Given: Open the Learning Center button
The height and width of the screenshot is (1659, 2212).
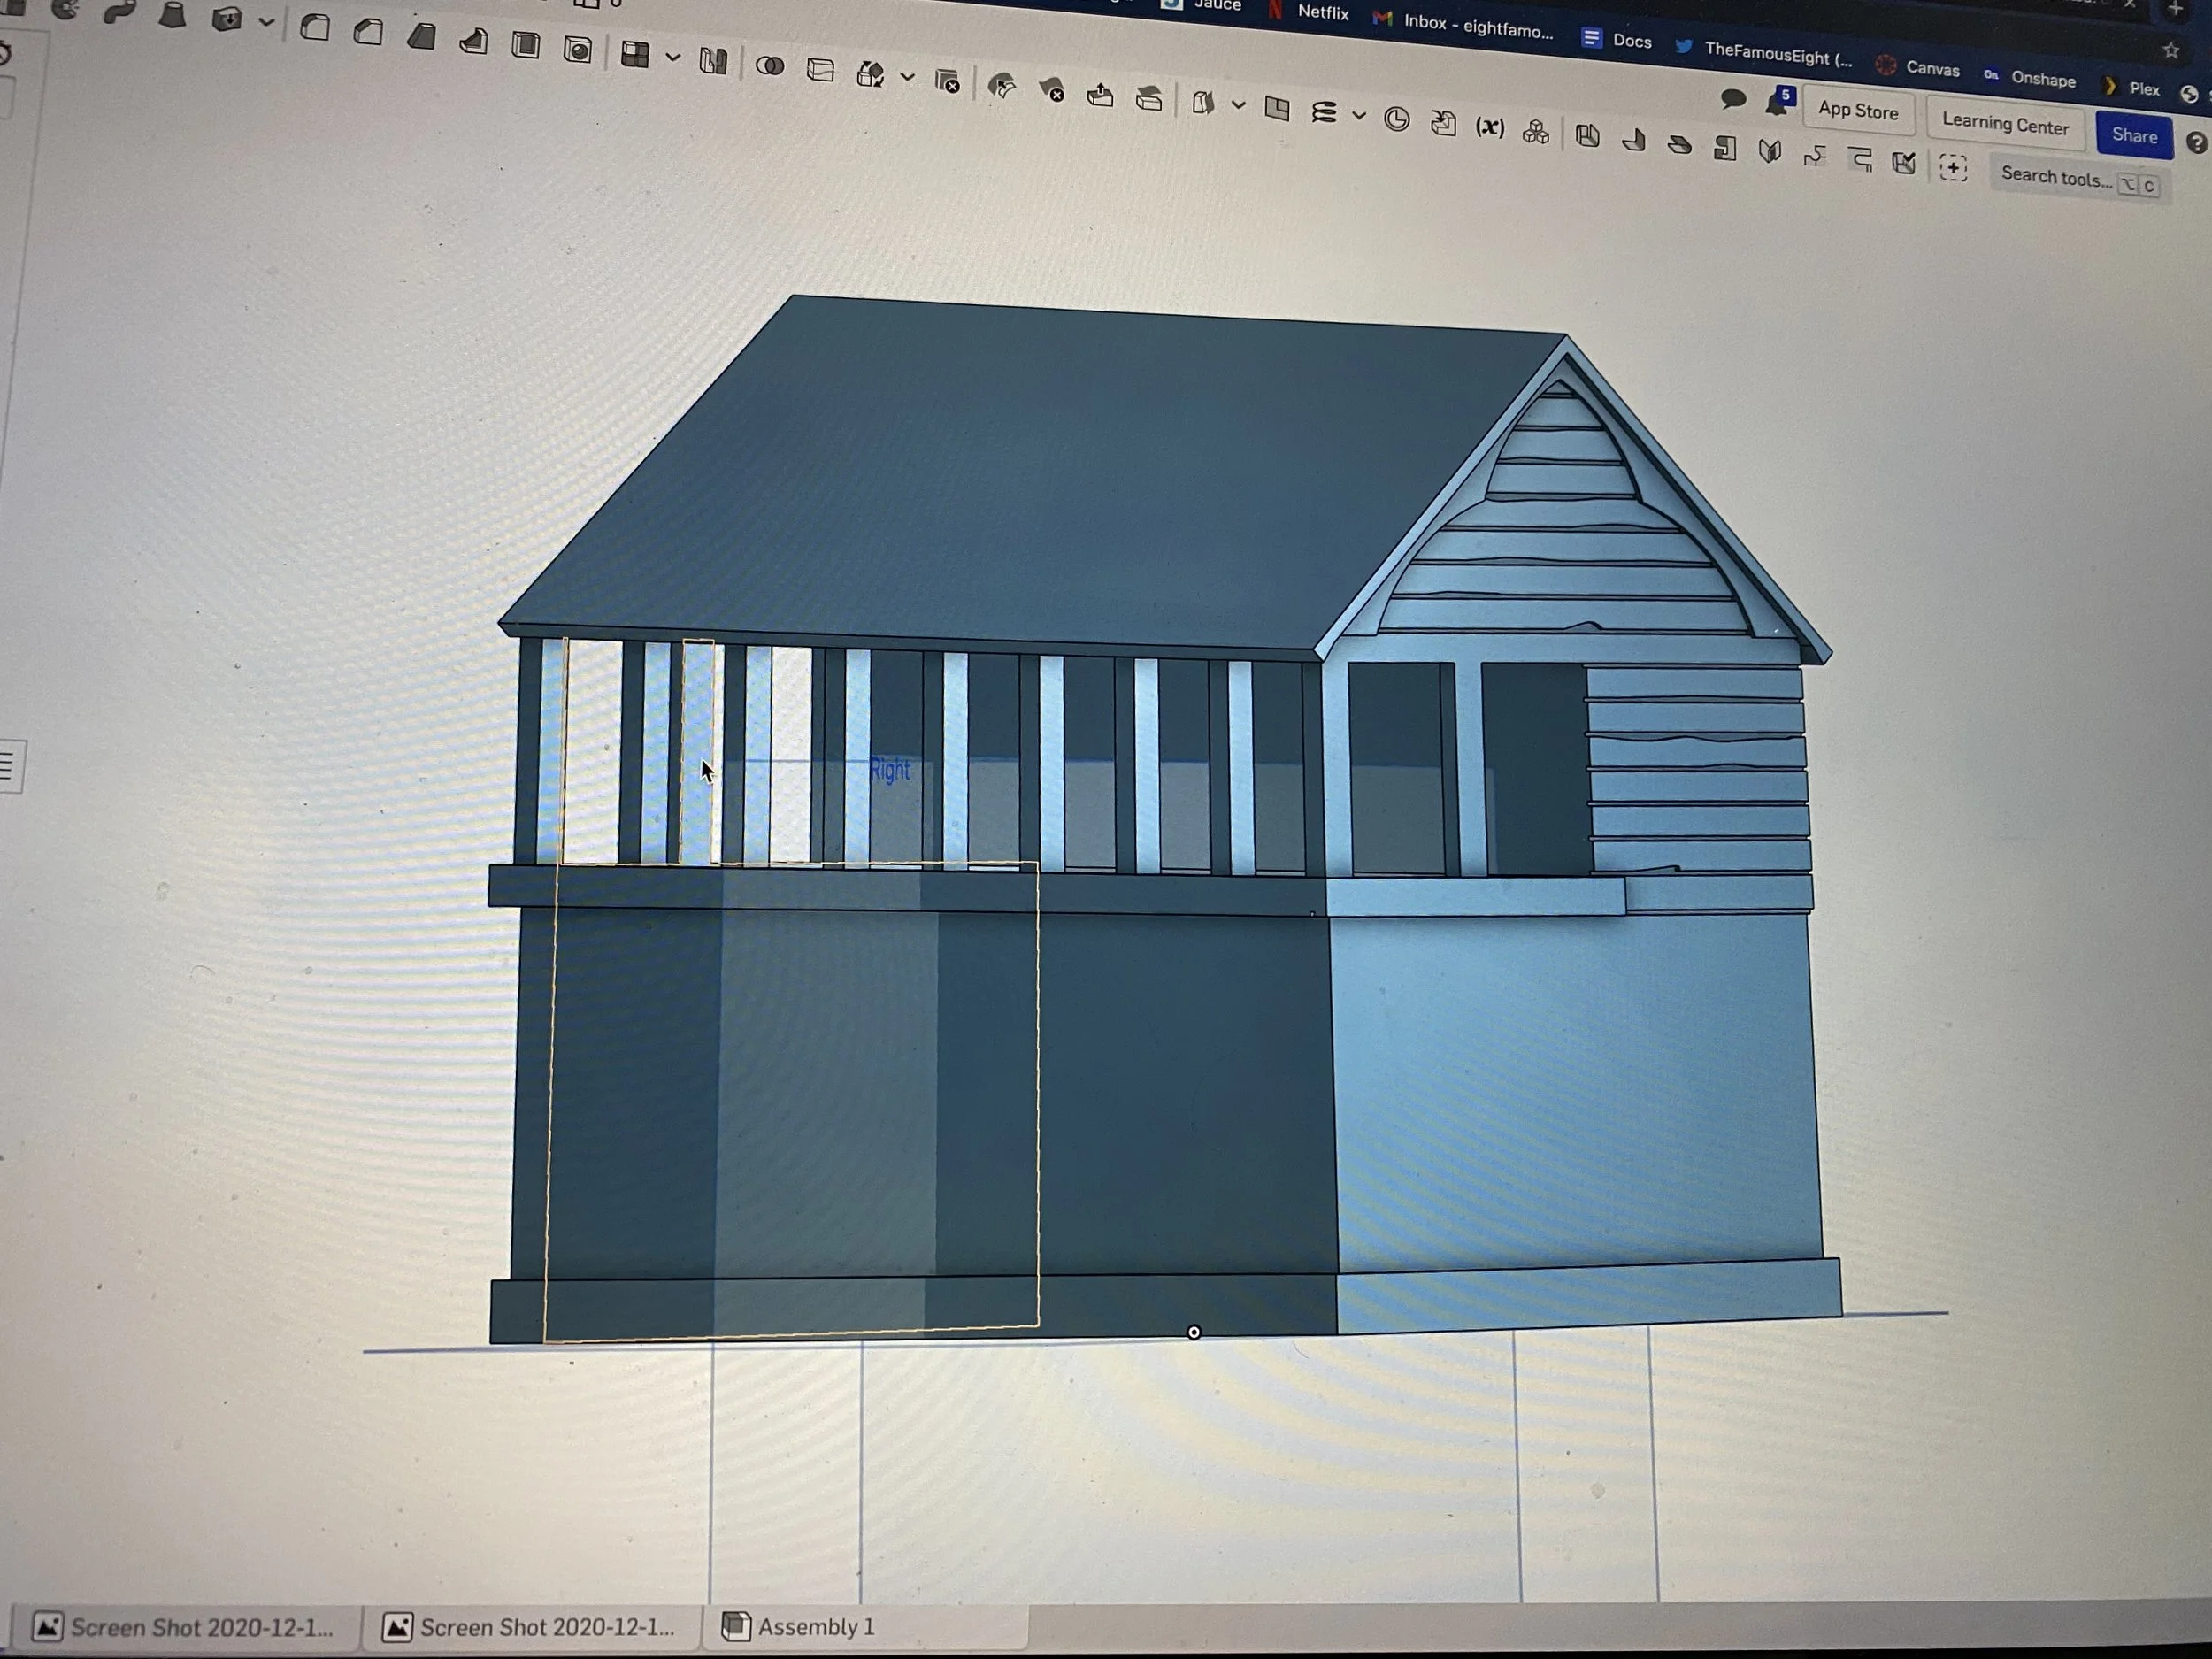Looking at the screenshot, I should coord(2005,125).
